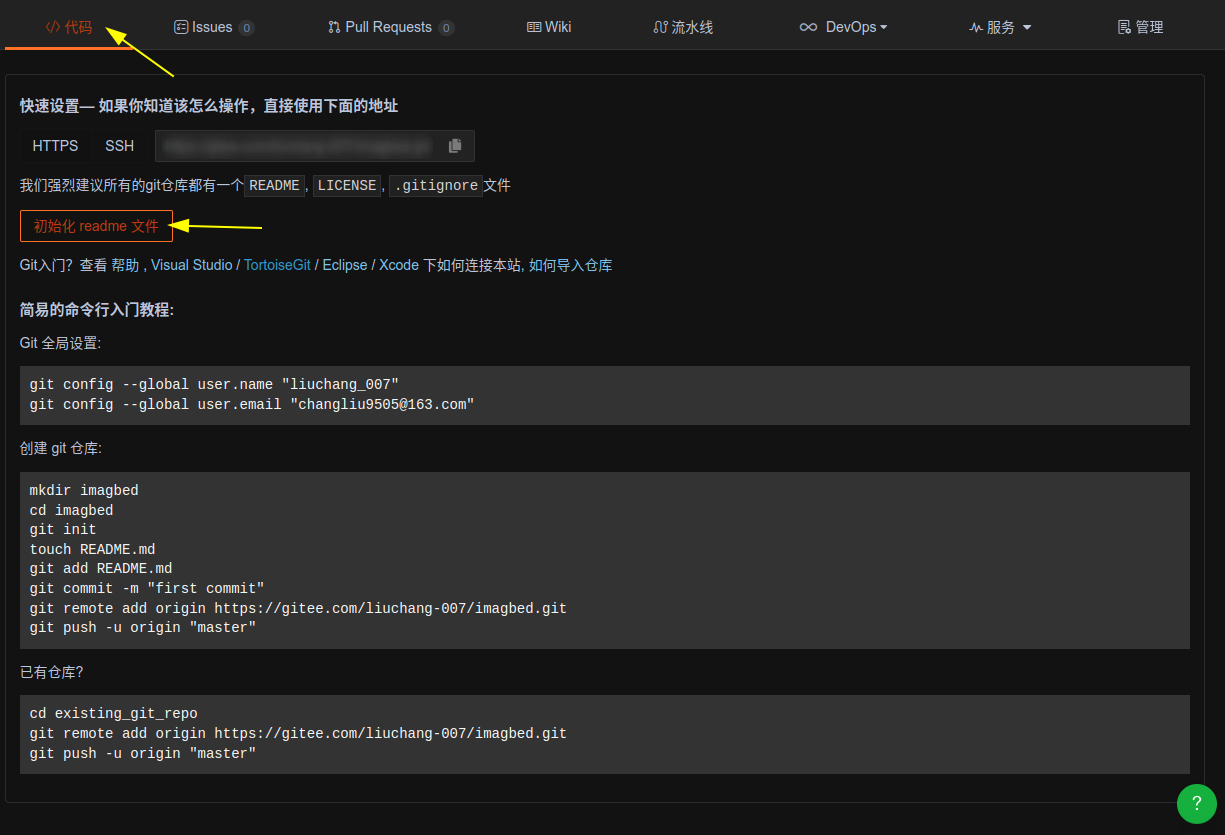Image resolution: width=1225 pixels, height=835 pixels.
Task: Click the Pull Requests count badge
Action: coord(446,28)
